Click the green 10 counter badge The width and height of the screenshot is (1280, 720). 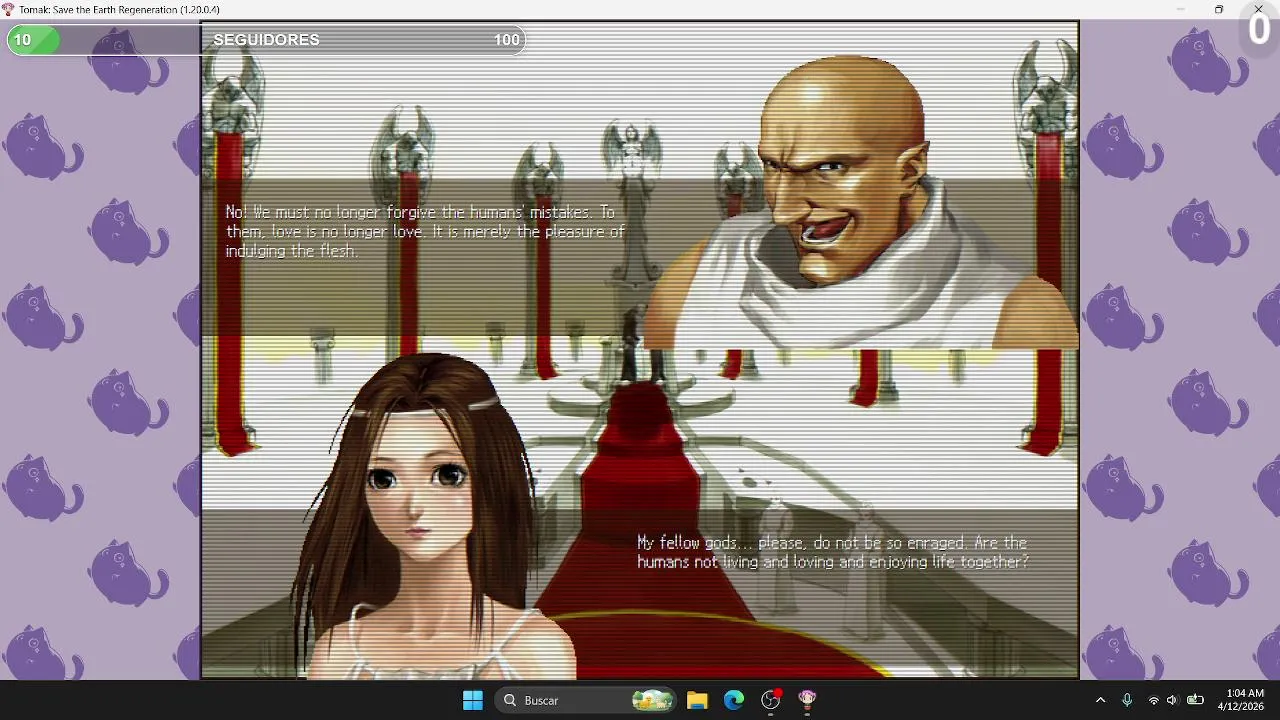(x=32, y=40)
